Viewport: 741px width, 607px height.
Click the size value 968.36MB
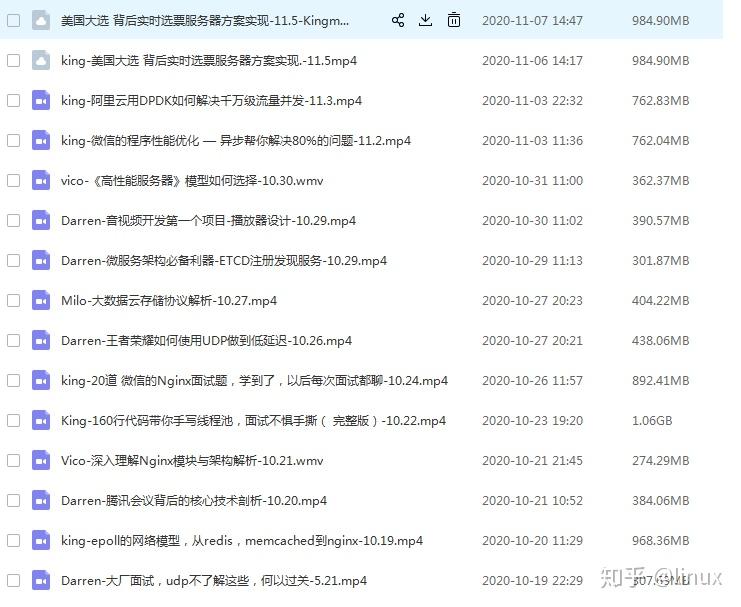pos(661,541)
